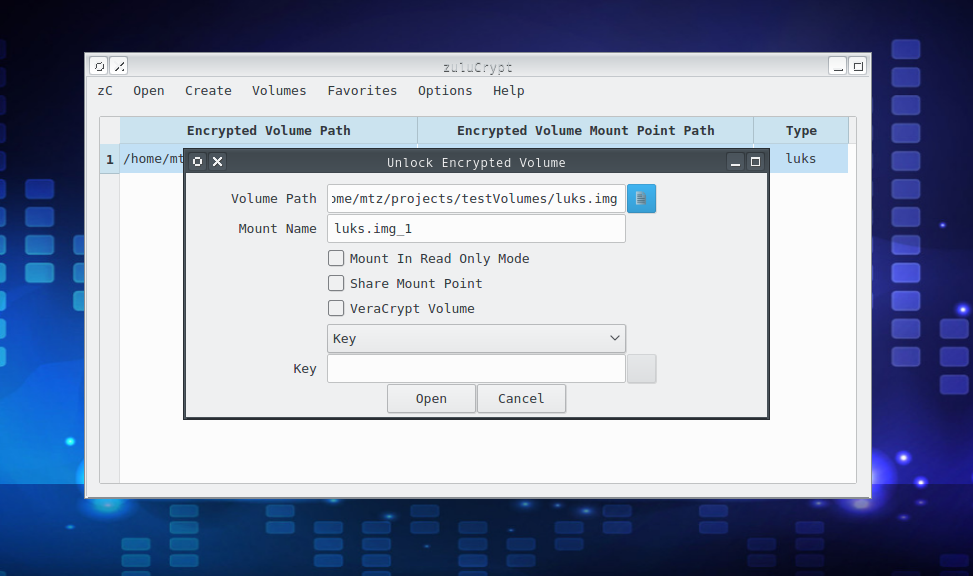
Task: Select row number 1 in volume table
Action: 110,159
